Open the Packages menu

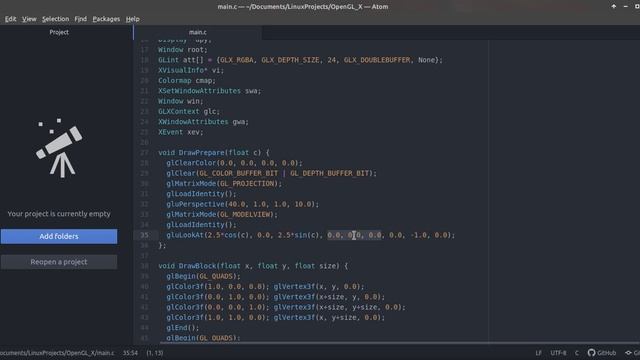click(x=106, y=19)
